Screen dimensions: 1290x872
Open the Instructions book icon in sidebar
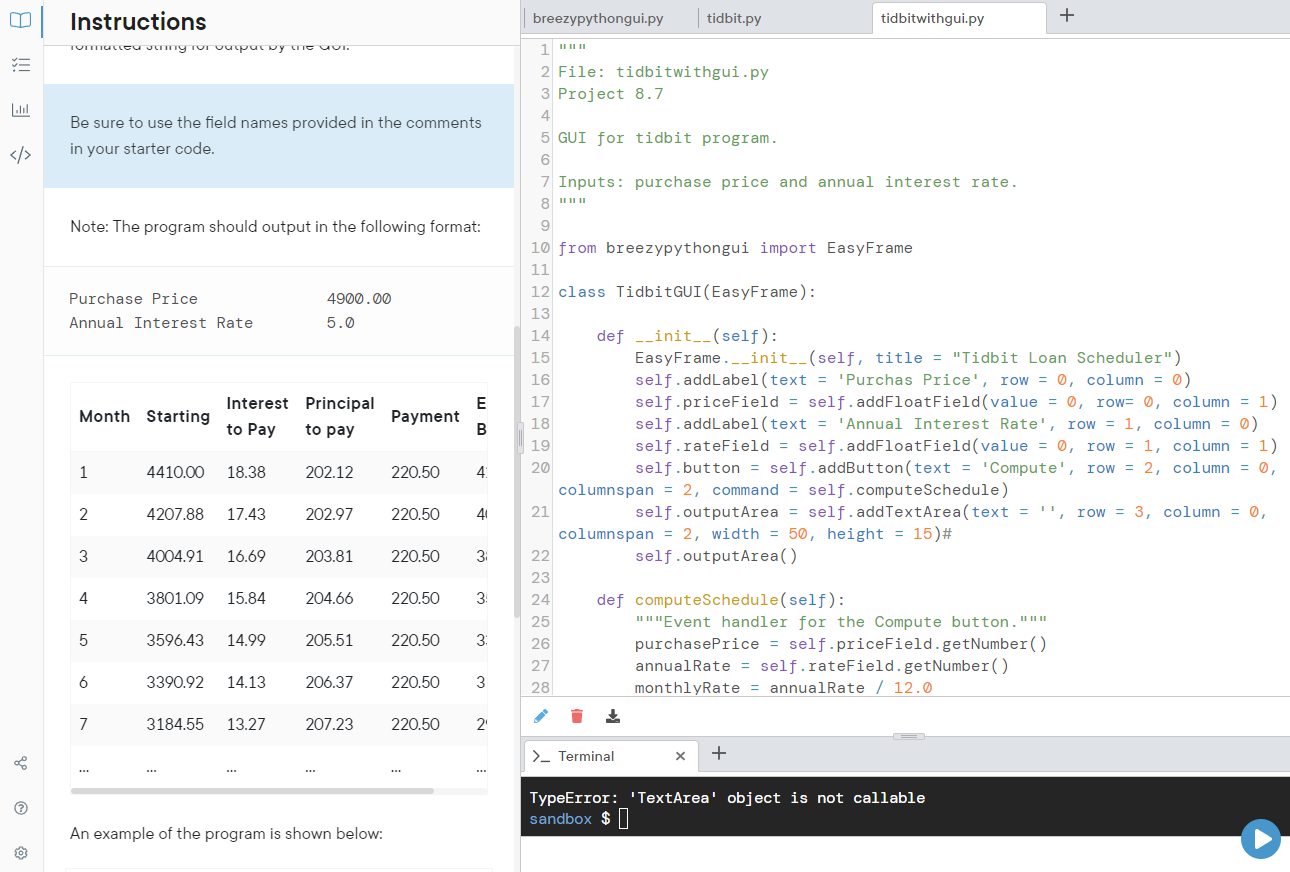[21, 20]
